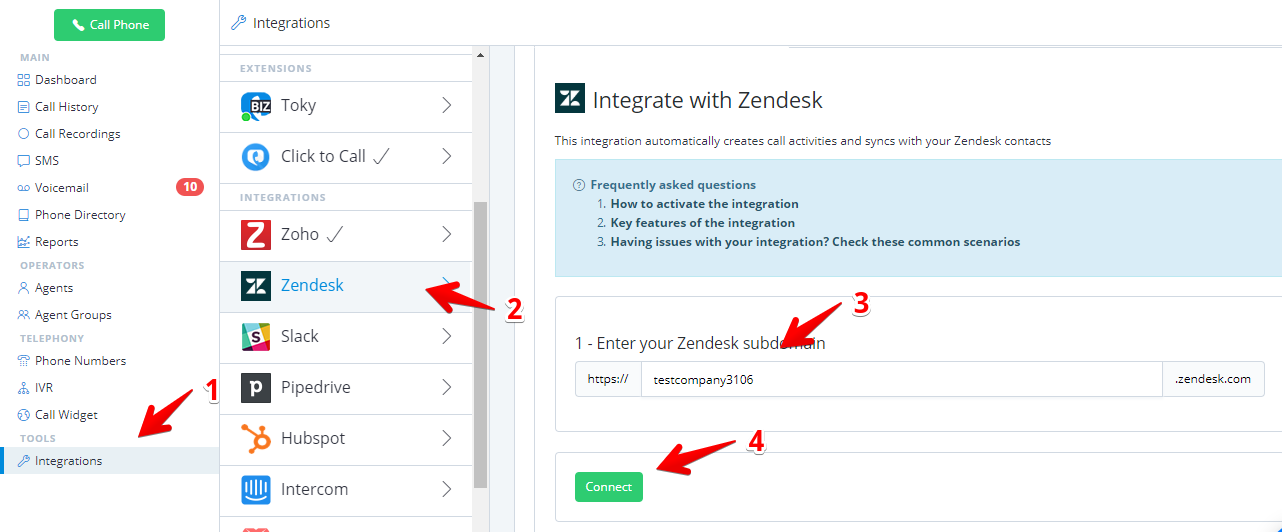
Task: Click the Call Phone button
Action: click(x=109, y=25)
